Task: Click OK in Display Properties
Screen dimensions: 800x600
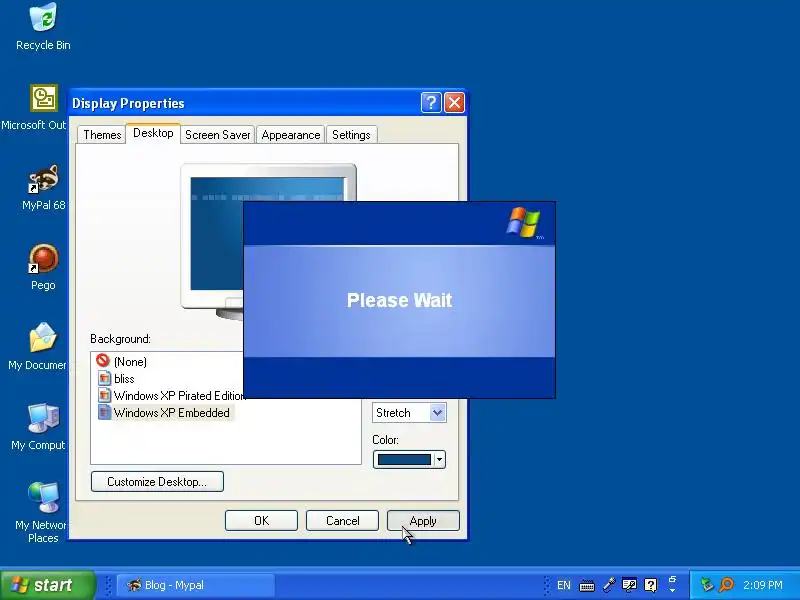Action: click(261, 520)
